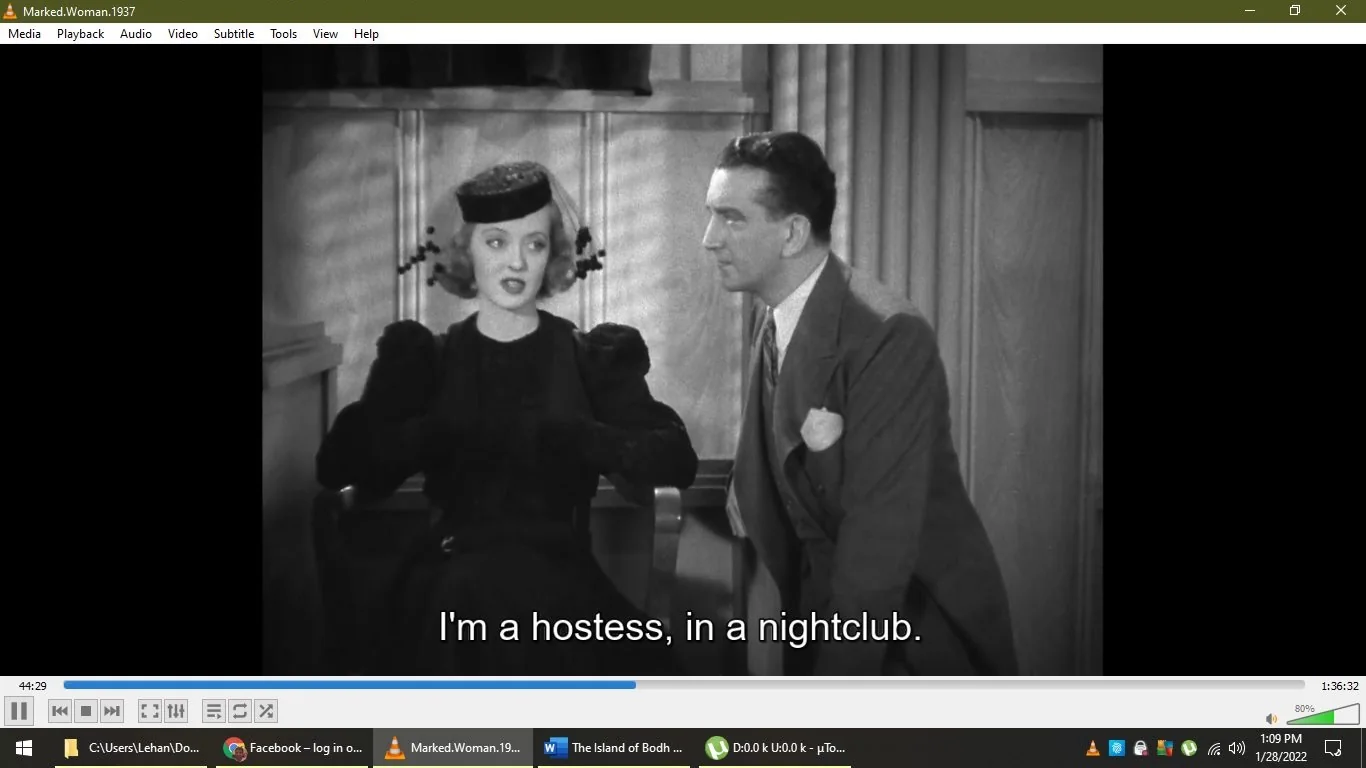Toggle random shuffle playback
Image resolution: width=1366 pixels, height=768 pixels.
coord(266,711)
